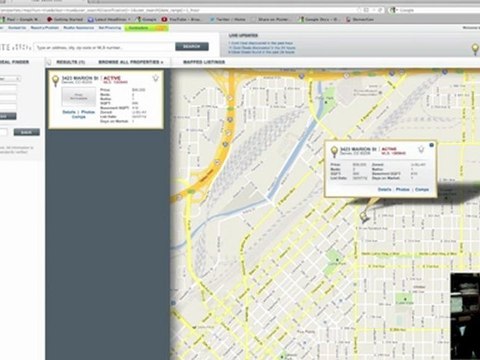Click the second Live Updates link
This screenshot has height=360, width=480.
(x=262, y=48)
